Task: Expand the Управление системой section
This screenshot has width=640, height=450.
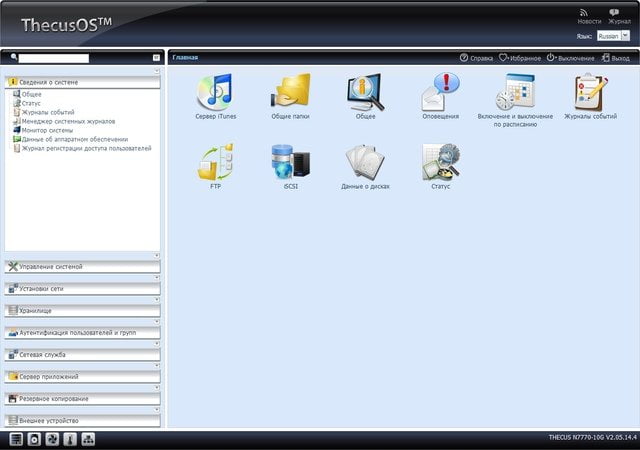Action: tap(82, 267)
